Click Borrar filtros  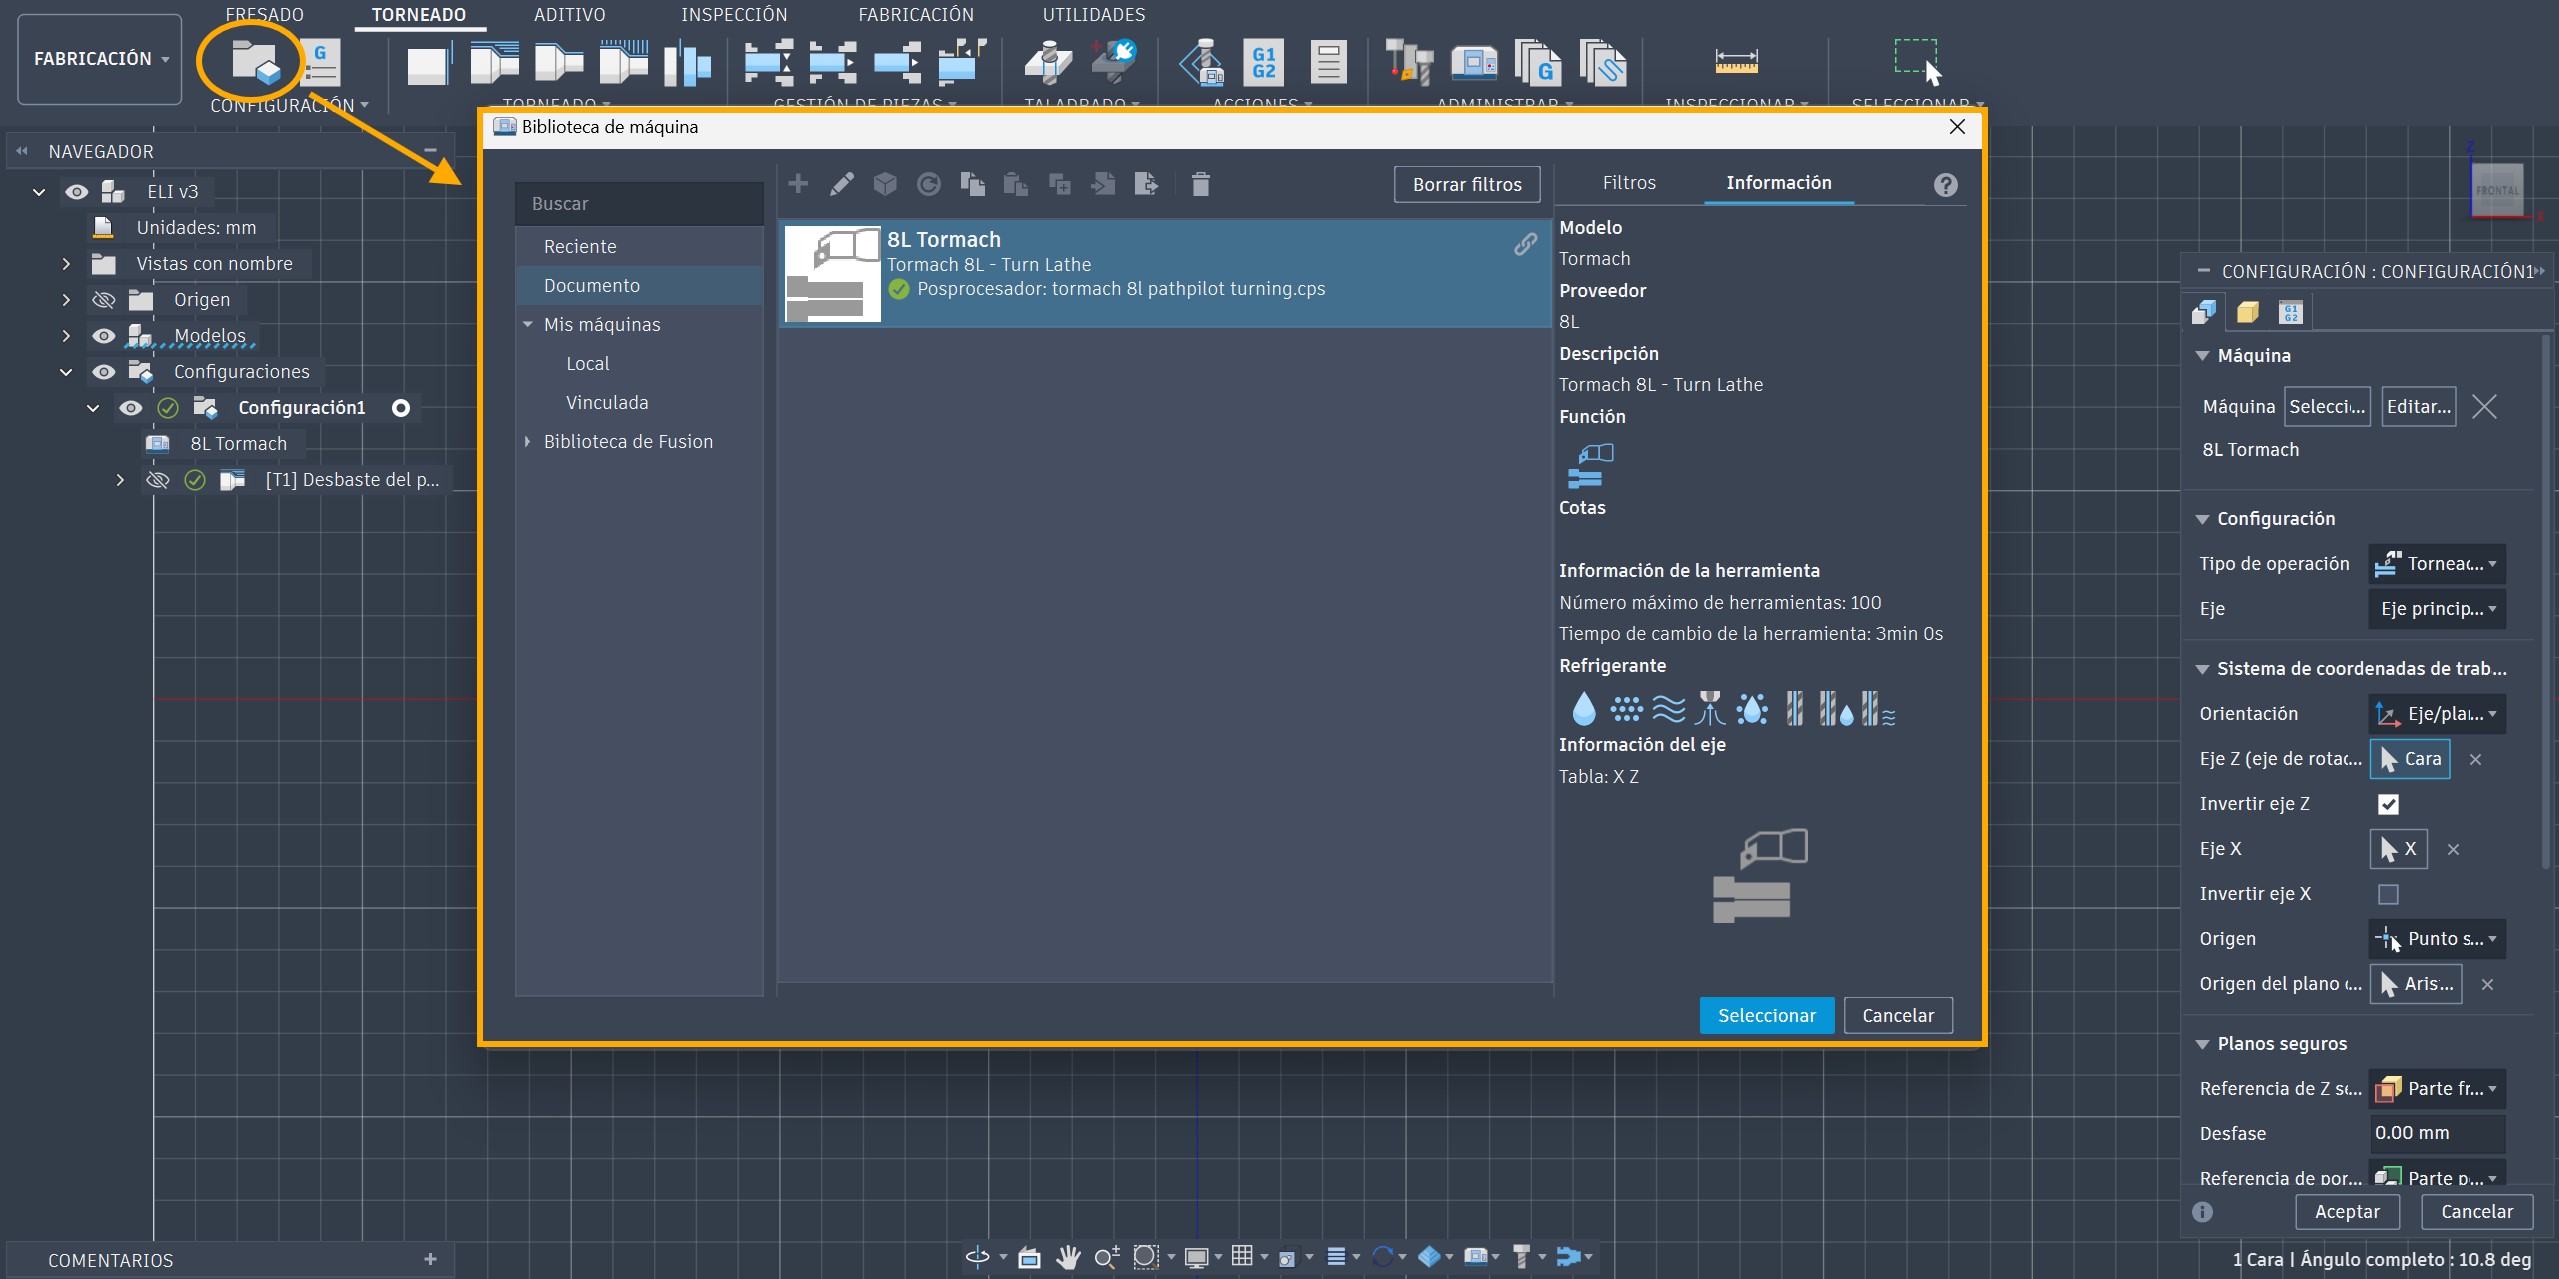[1467, 184]
